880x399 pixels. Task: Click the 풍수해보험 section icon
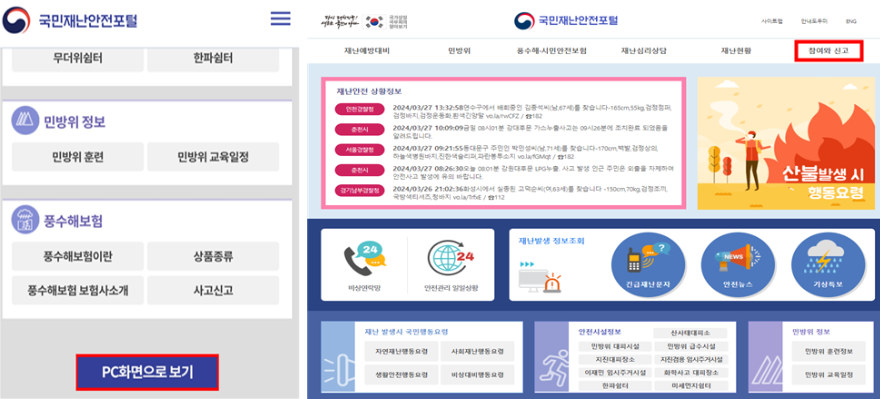pos(25,219)
